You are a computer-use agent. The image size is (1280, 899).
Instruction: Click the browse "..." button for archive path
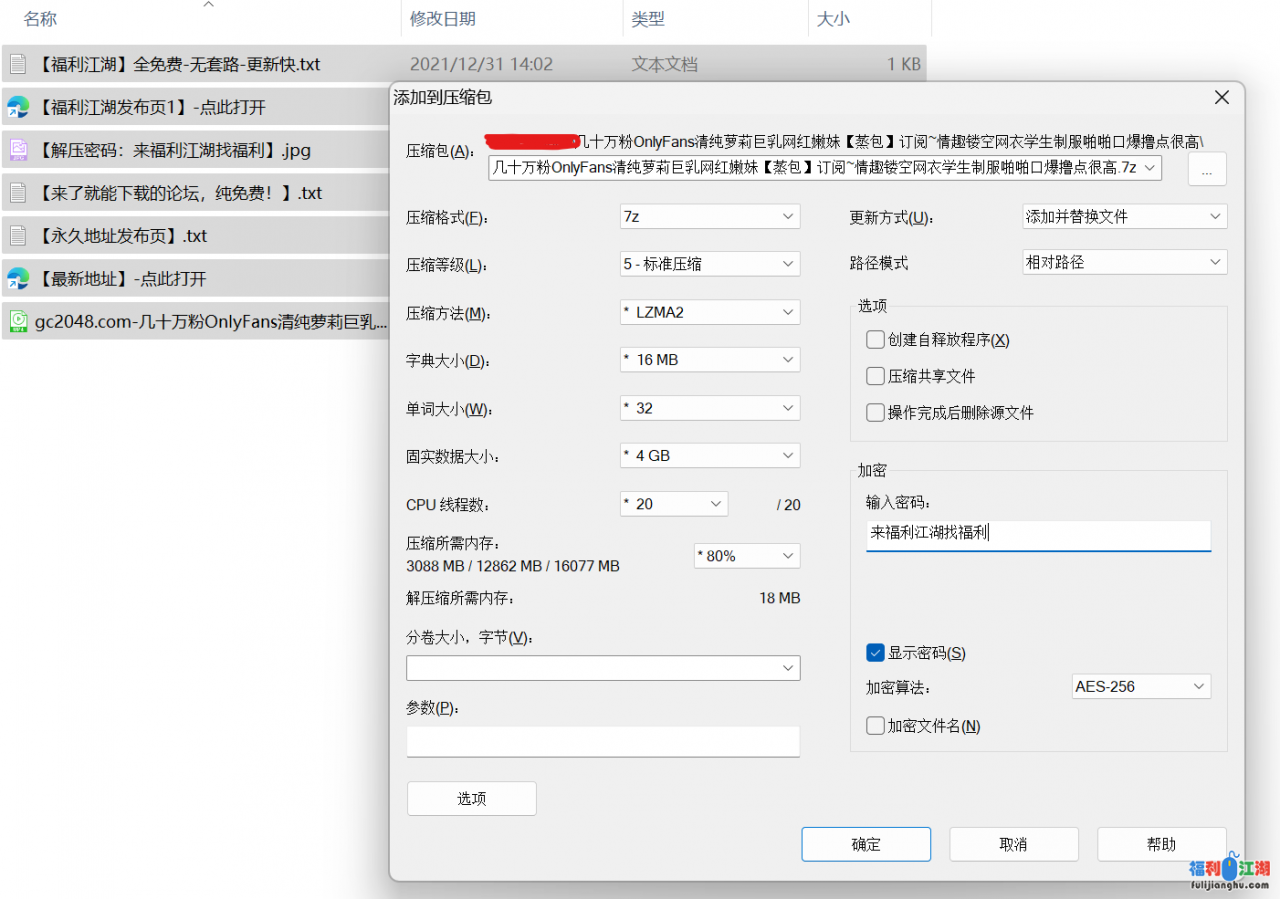tap(1207, 170)
